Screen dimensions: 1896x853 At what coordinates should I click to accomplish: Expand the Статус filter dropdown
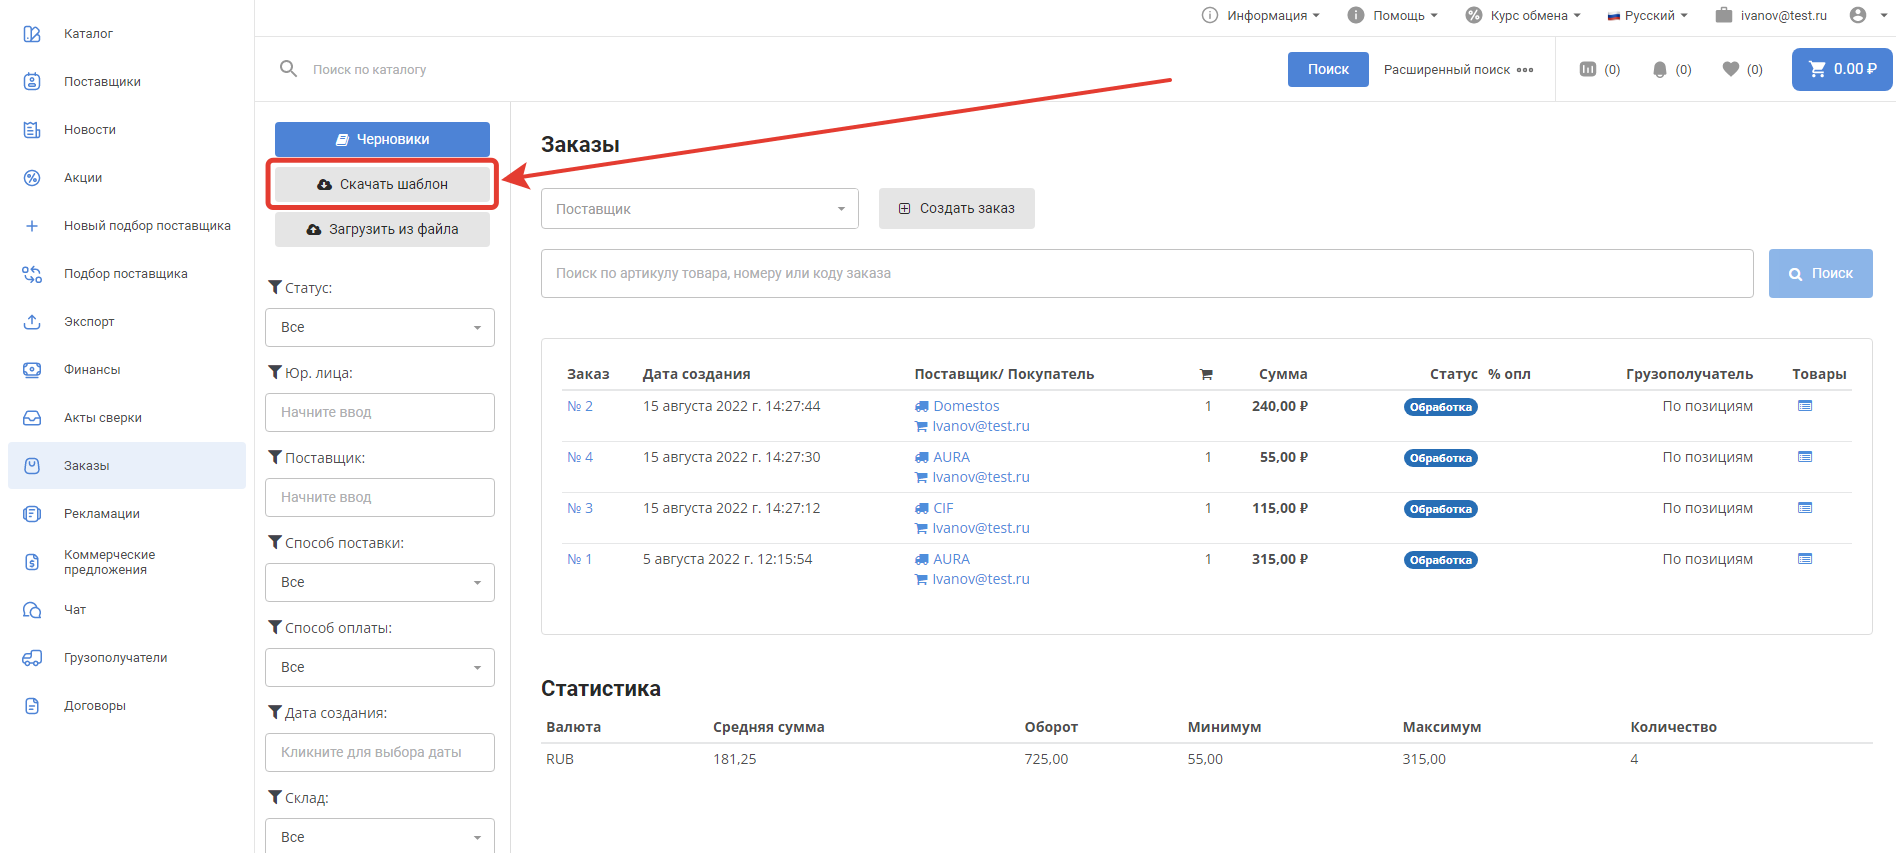[380, 327]
